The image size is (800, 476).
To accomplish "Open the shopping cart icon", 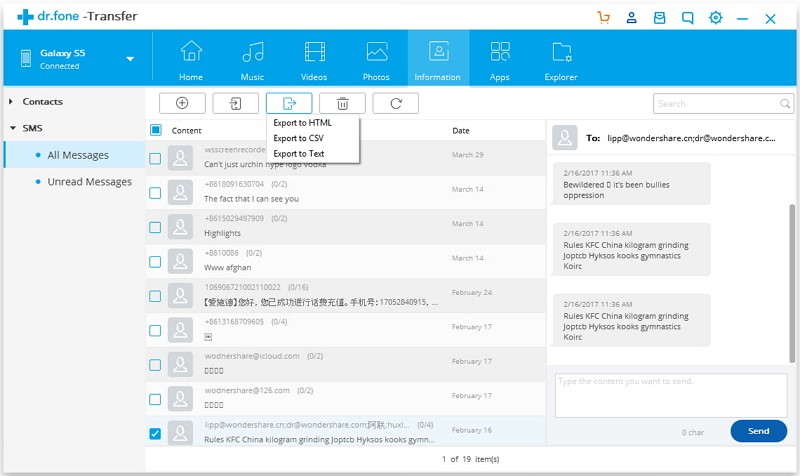I will (604, 18).
